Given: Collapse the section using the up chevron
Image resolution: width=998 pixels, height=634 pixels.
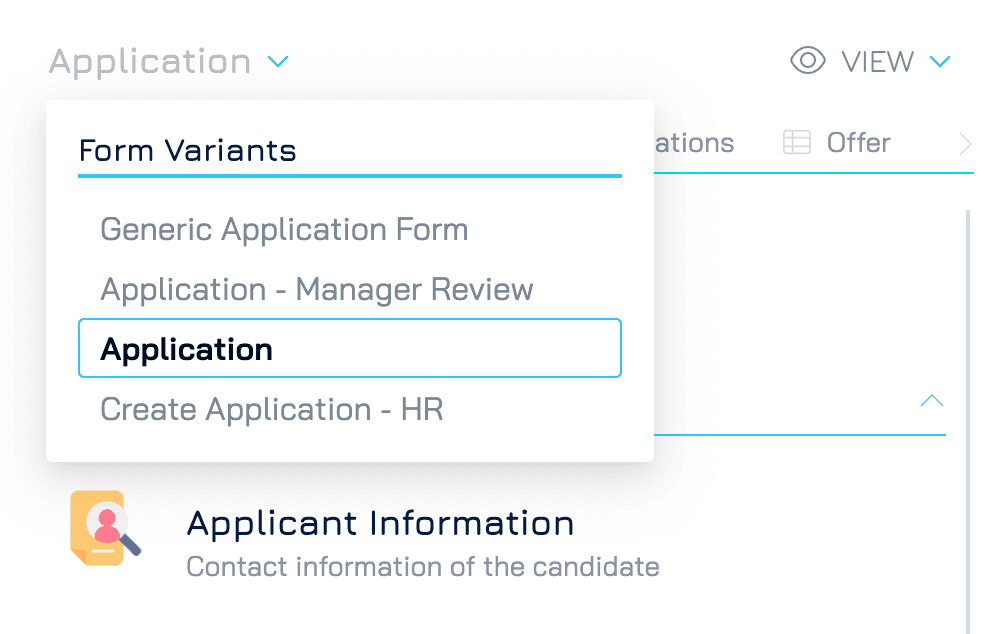Looking at the screenshot, I should (x=932, y=400).
